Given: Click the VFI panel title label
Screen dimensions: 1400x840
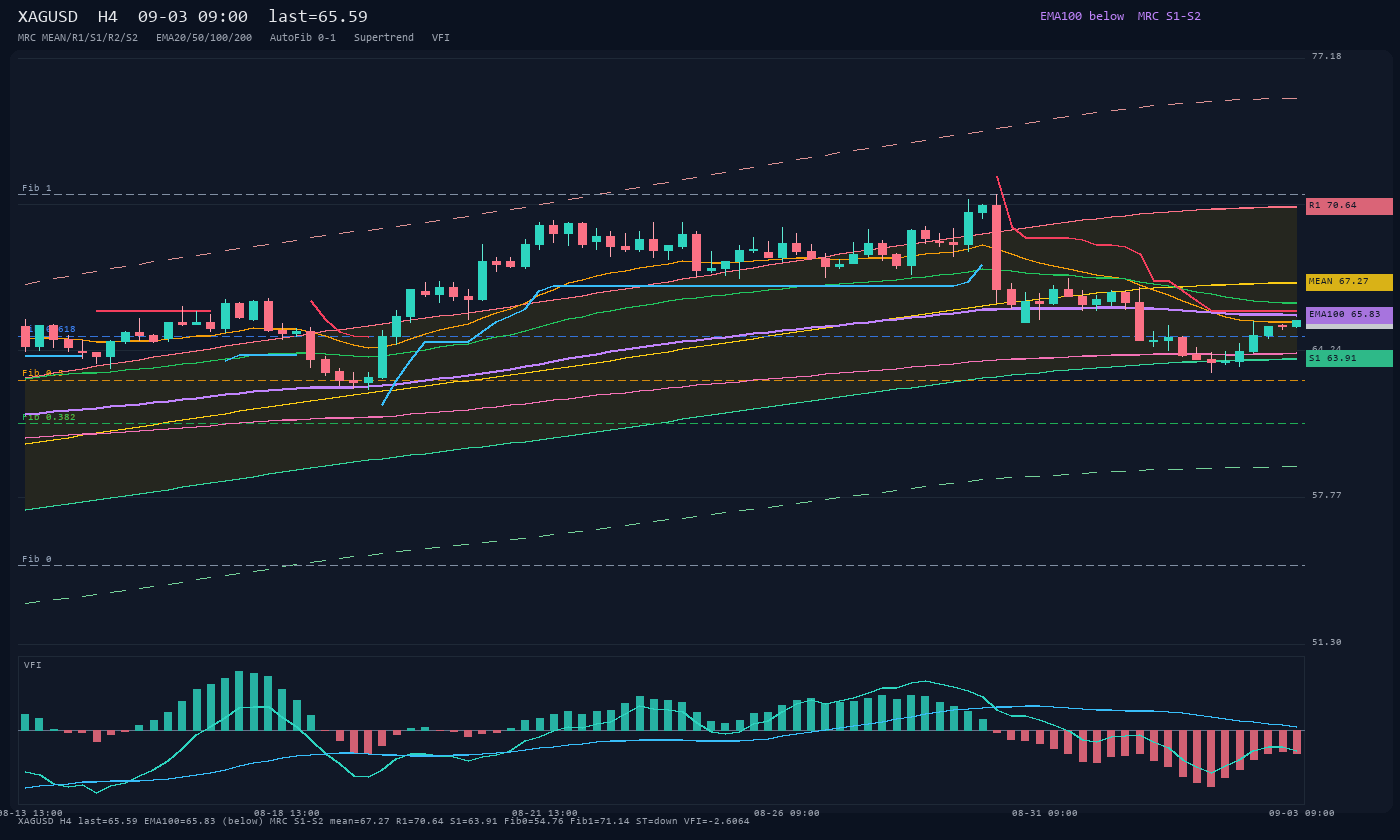Looking at the screenshot, I should [33, 665].
